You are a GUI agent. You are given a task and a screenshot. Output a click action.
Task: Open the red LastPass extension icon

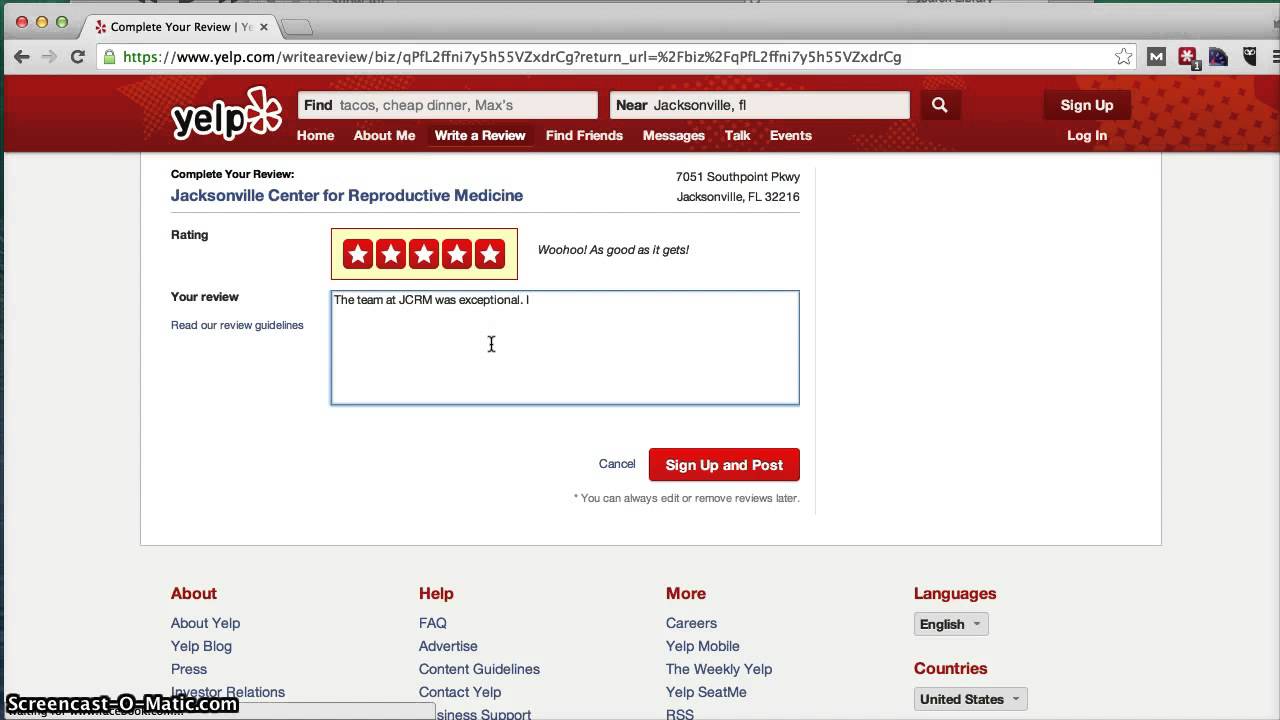[x=1187, y=57]
